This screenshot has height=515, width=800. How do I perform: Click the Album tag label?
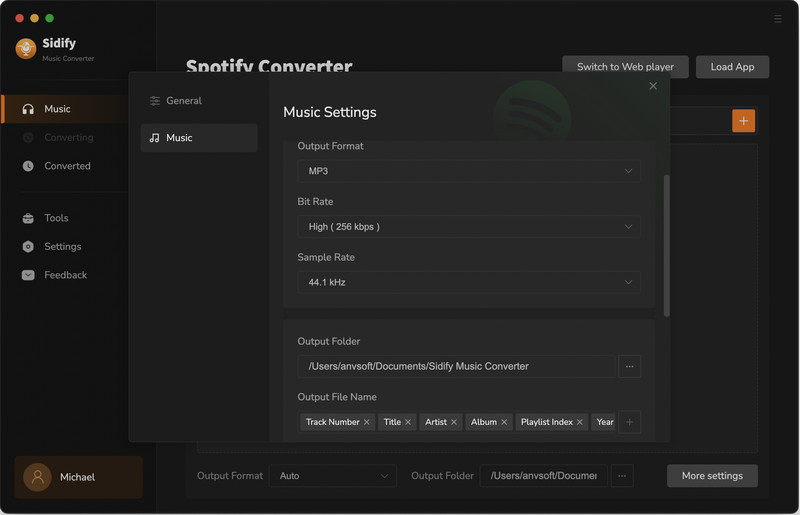coord(484,422)
